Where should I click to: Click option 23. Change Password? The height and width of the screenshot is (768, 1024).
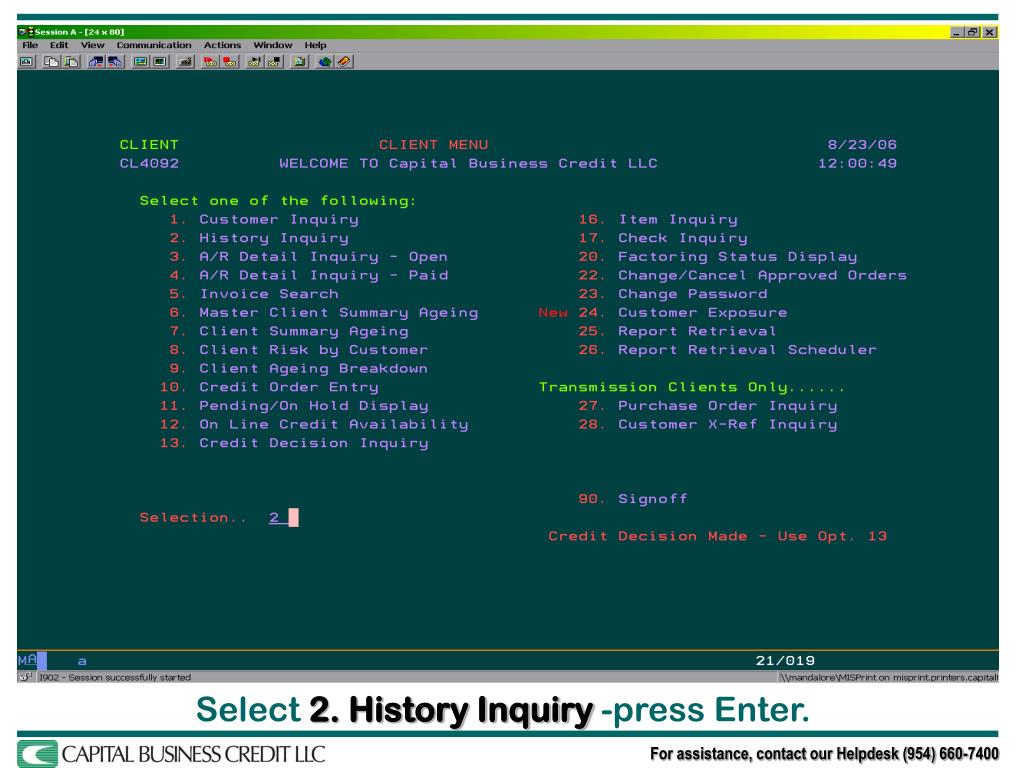(x=673, y=294)
